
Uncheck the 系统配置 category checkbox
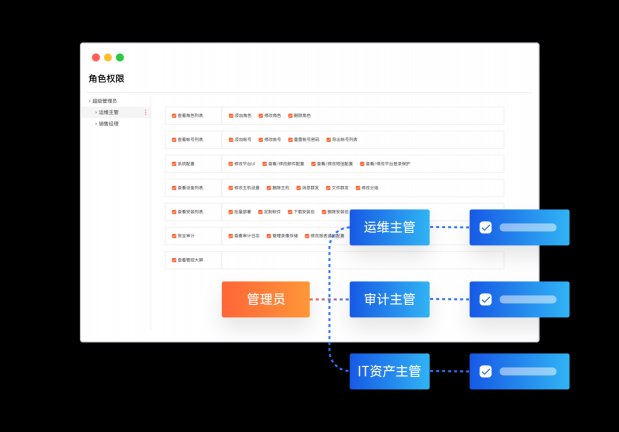pyautogui.click(x=174, y=164)
